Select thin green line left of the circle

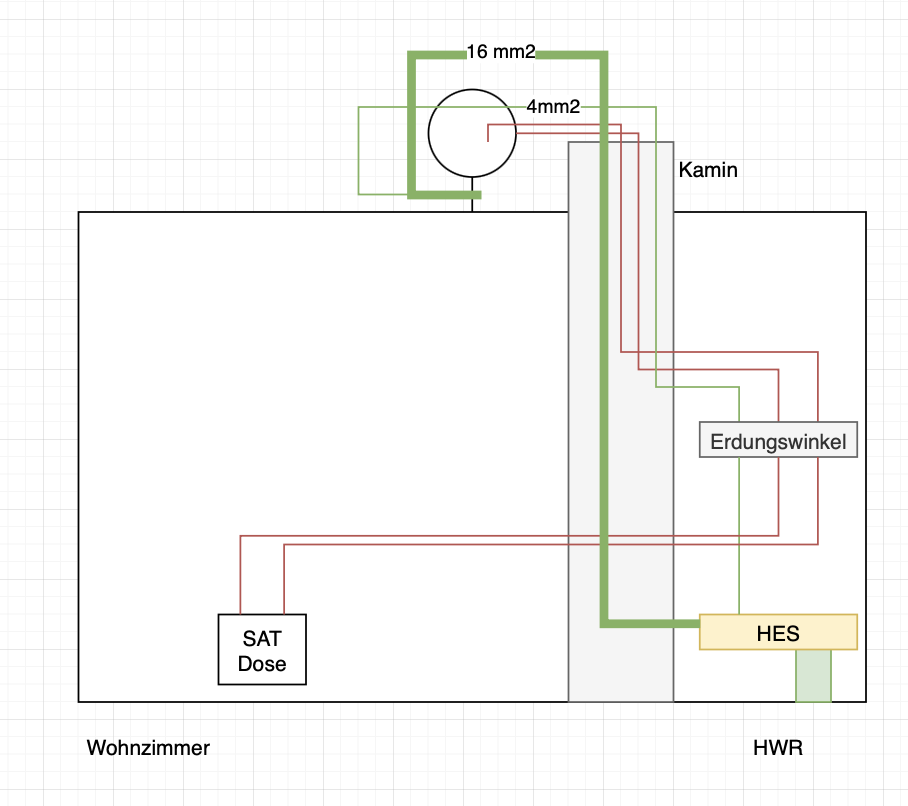[x=359, y=150]
